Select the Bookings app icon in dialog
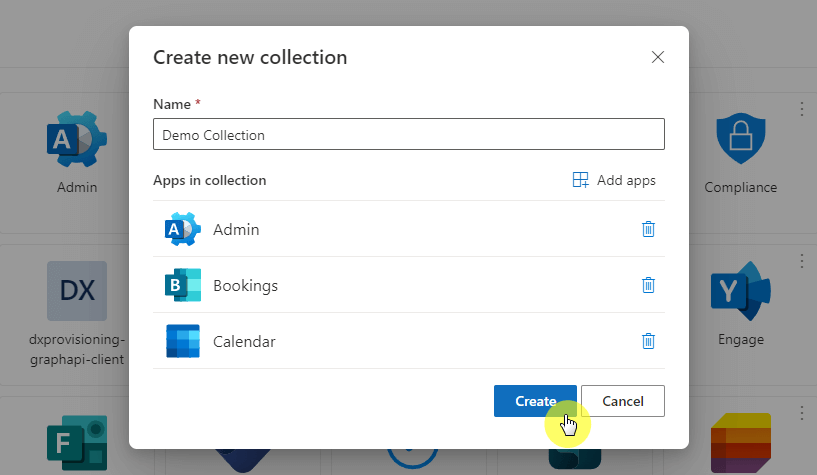Screen dimensions: 817x475 point(182,285)
